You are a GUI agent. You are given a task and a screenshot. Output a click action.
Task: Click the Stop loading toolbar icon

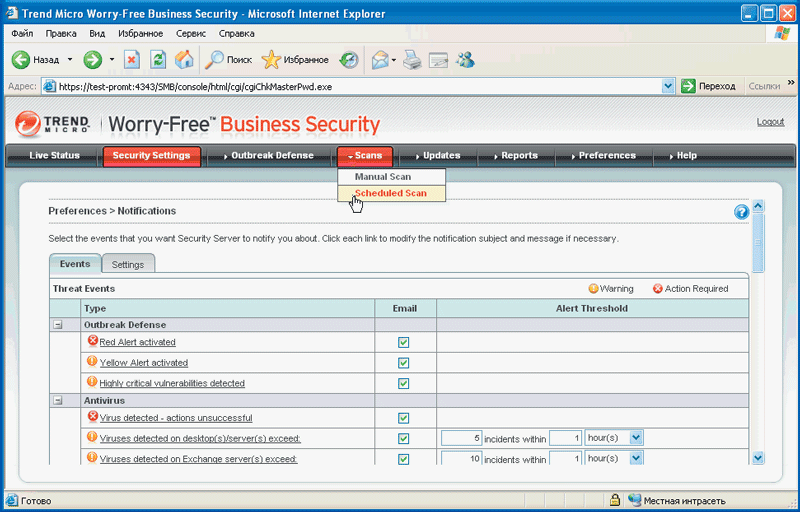131,59
